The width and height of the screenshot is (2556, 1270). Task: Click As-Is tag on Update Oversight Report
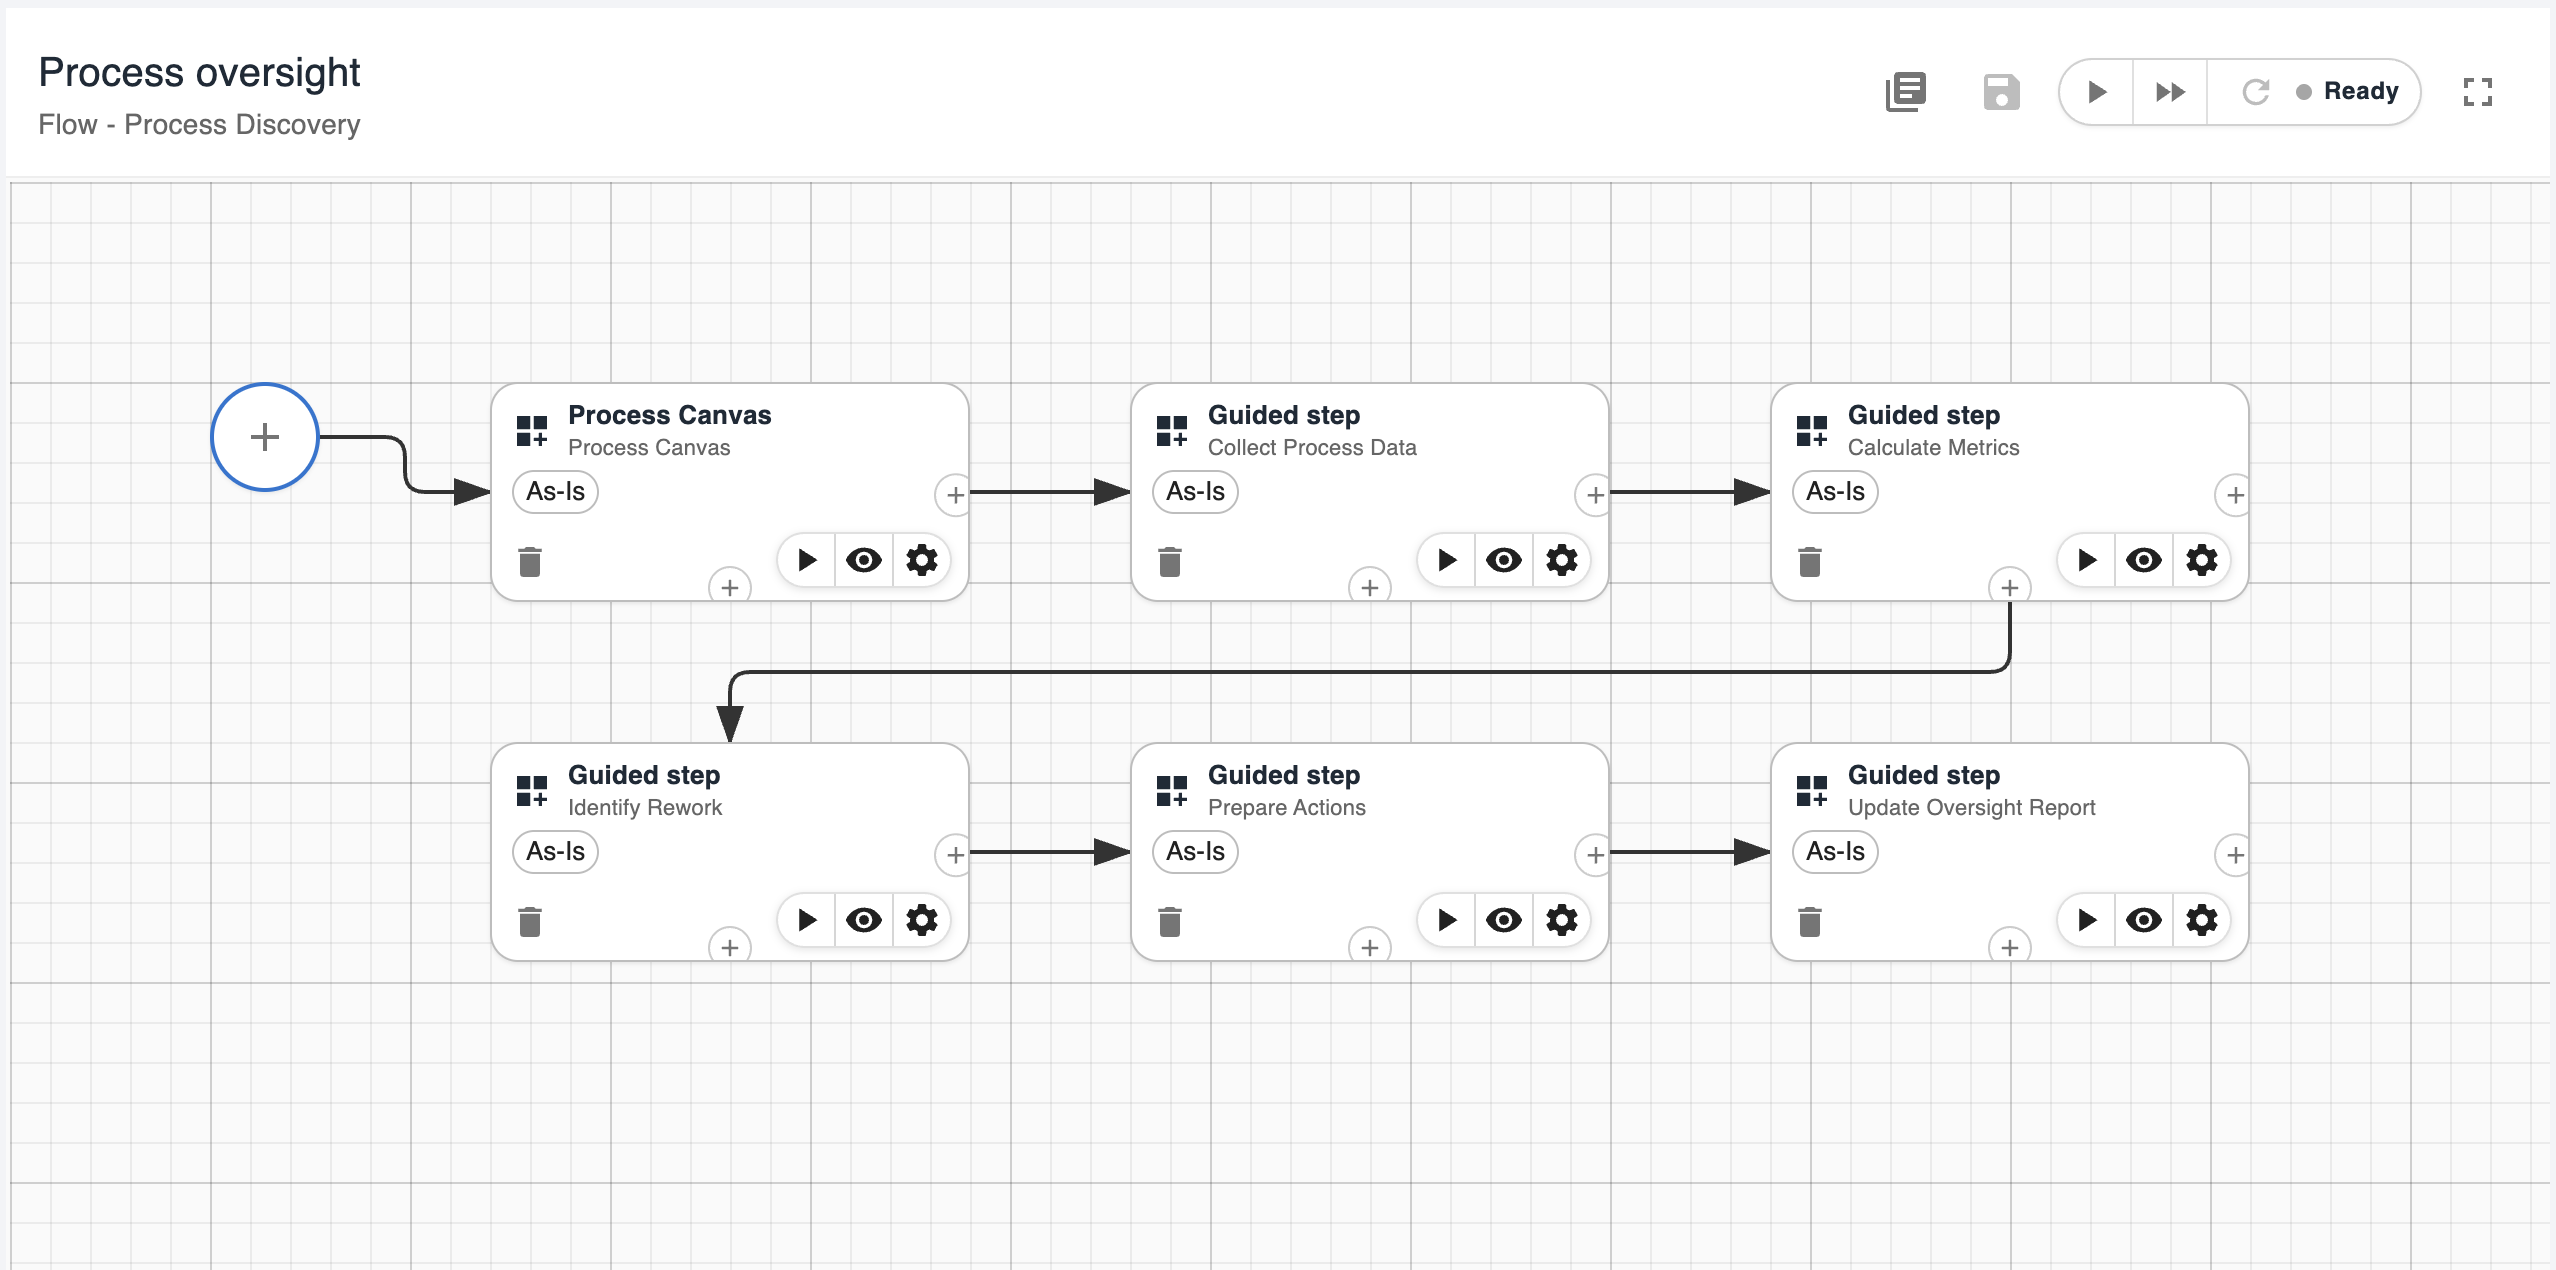point(1836,852)
